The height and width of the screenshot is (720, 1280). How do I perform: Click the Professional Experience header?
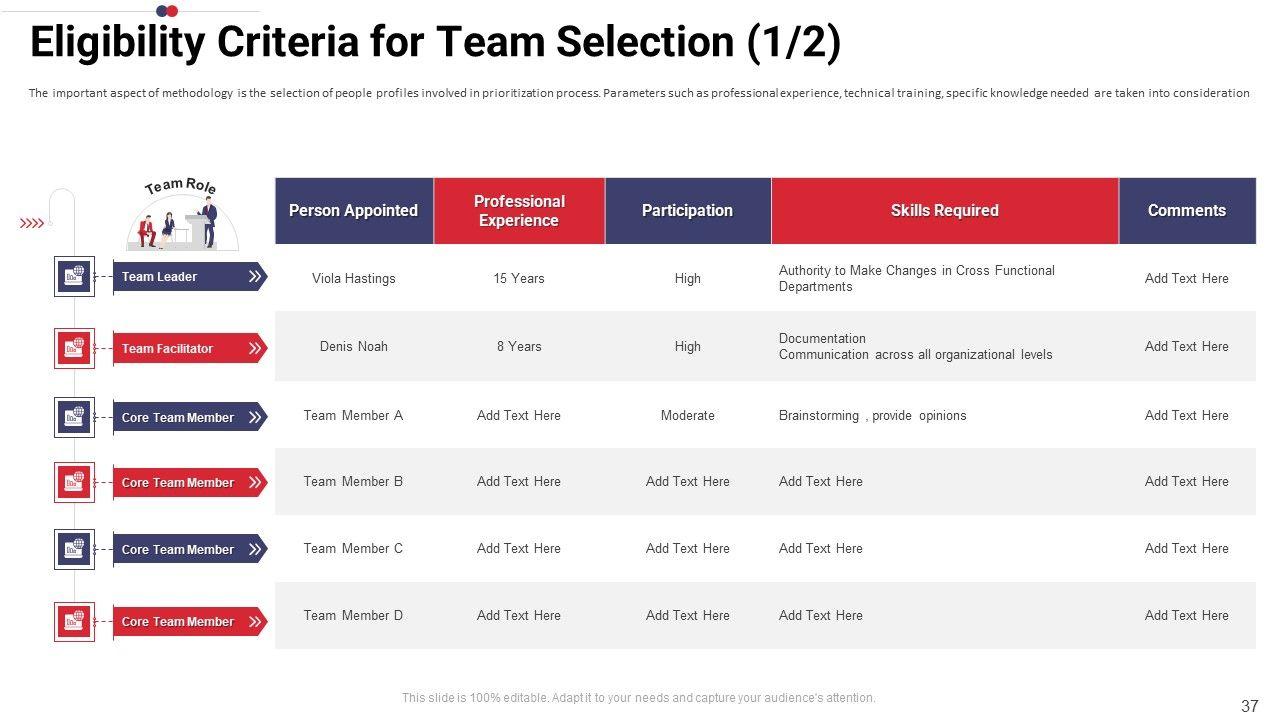tap(519, 211)
